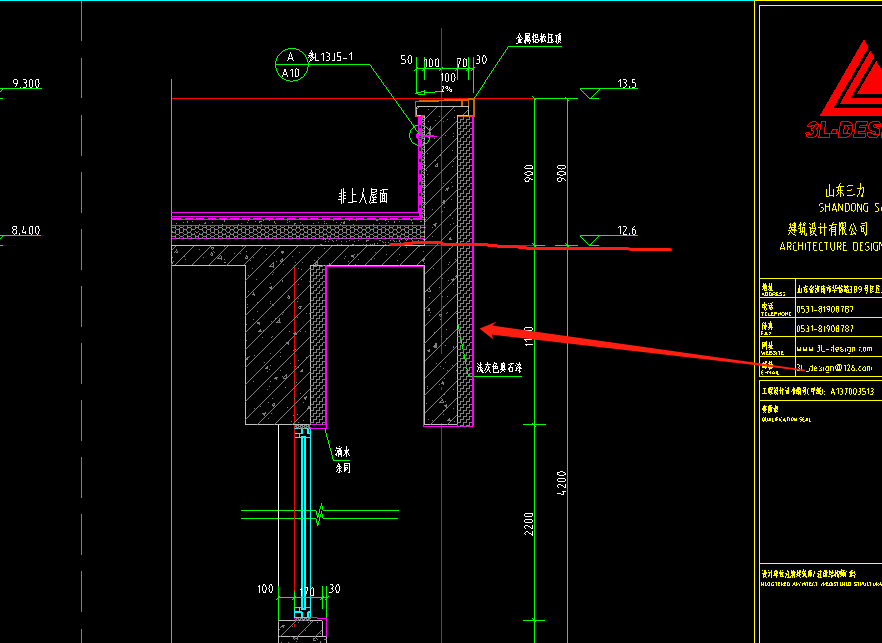882x643 pixels.
Task: Select the 13.5 elevation marker text
Action: point(627,83)
